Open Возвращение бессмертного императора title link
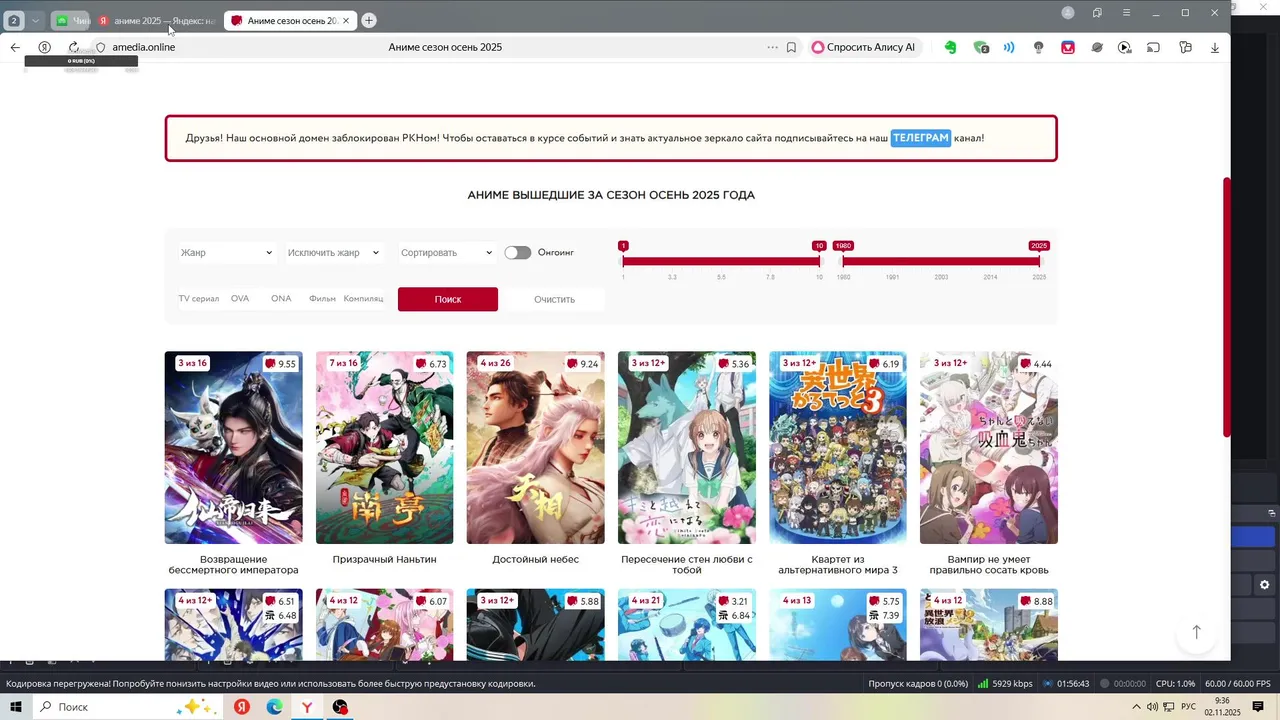The width and height of the screenshot is (1280, 720). tap(233, 565)
